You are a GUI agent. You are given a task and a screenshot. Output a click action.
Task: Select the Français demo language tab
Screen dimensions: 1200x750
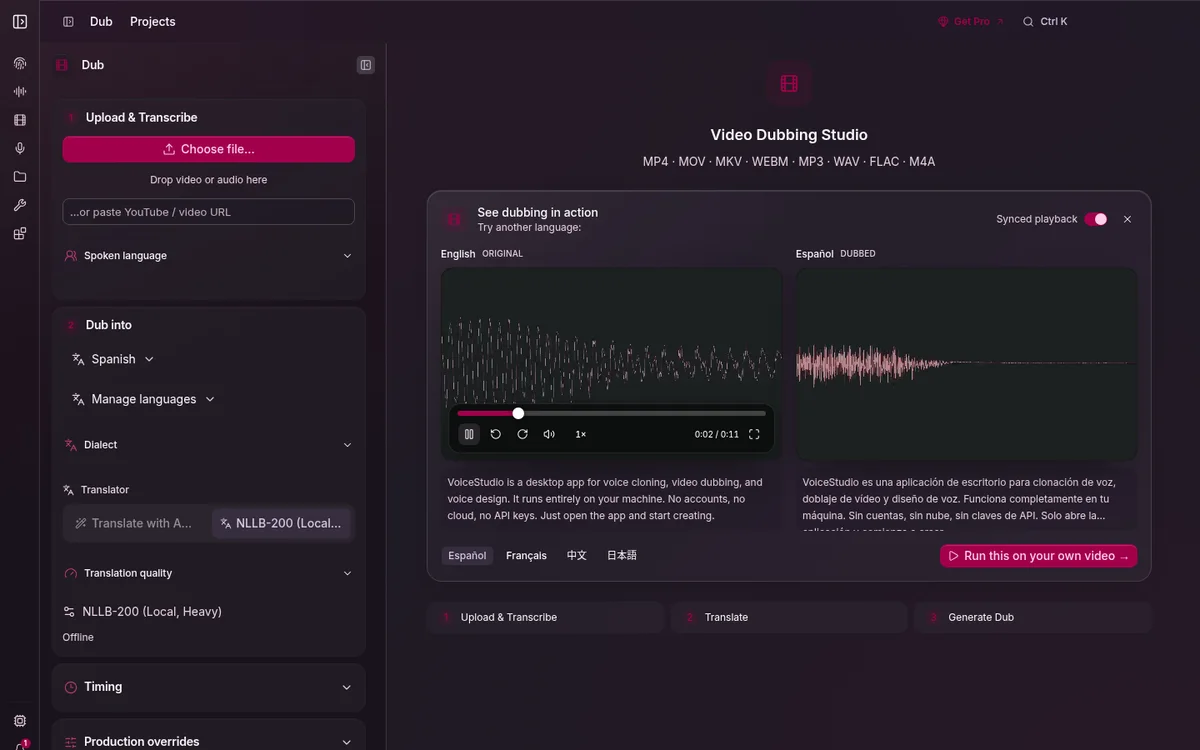coord(526,555)
